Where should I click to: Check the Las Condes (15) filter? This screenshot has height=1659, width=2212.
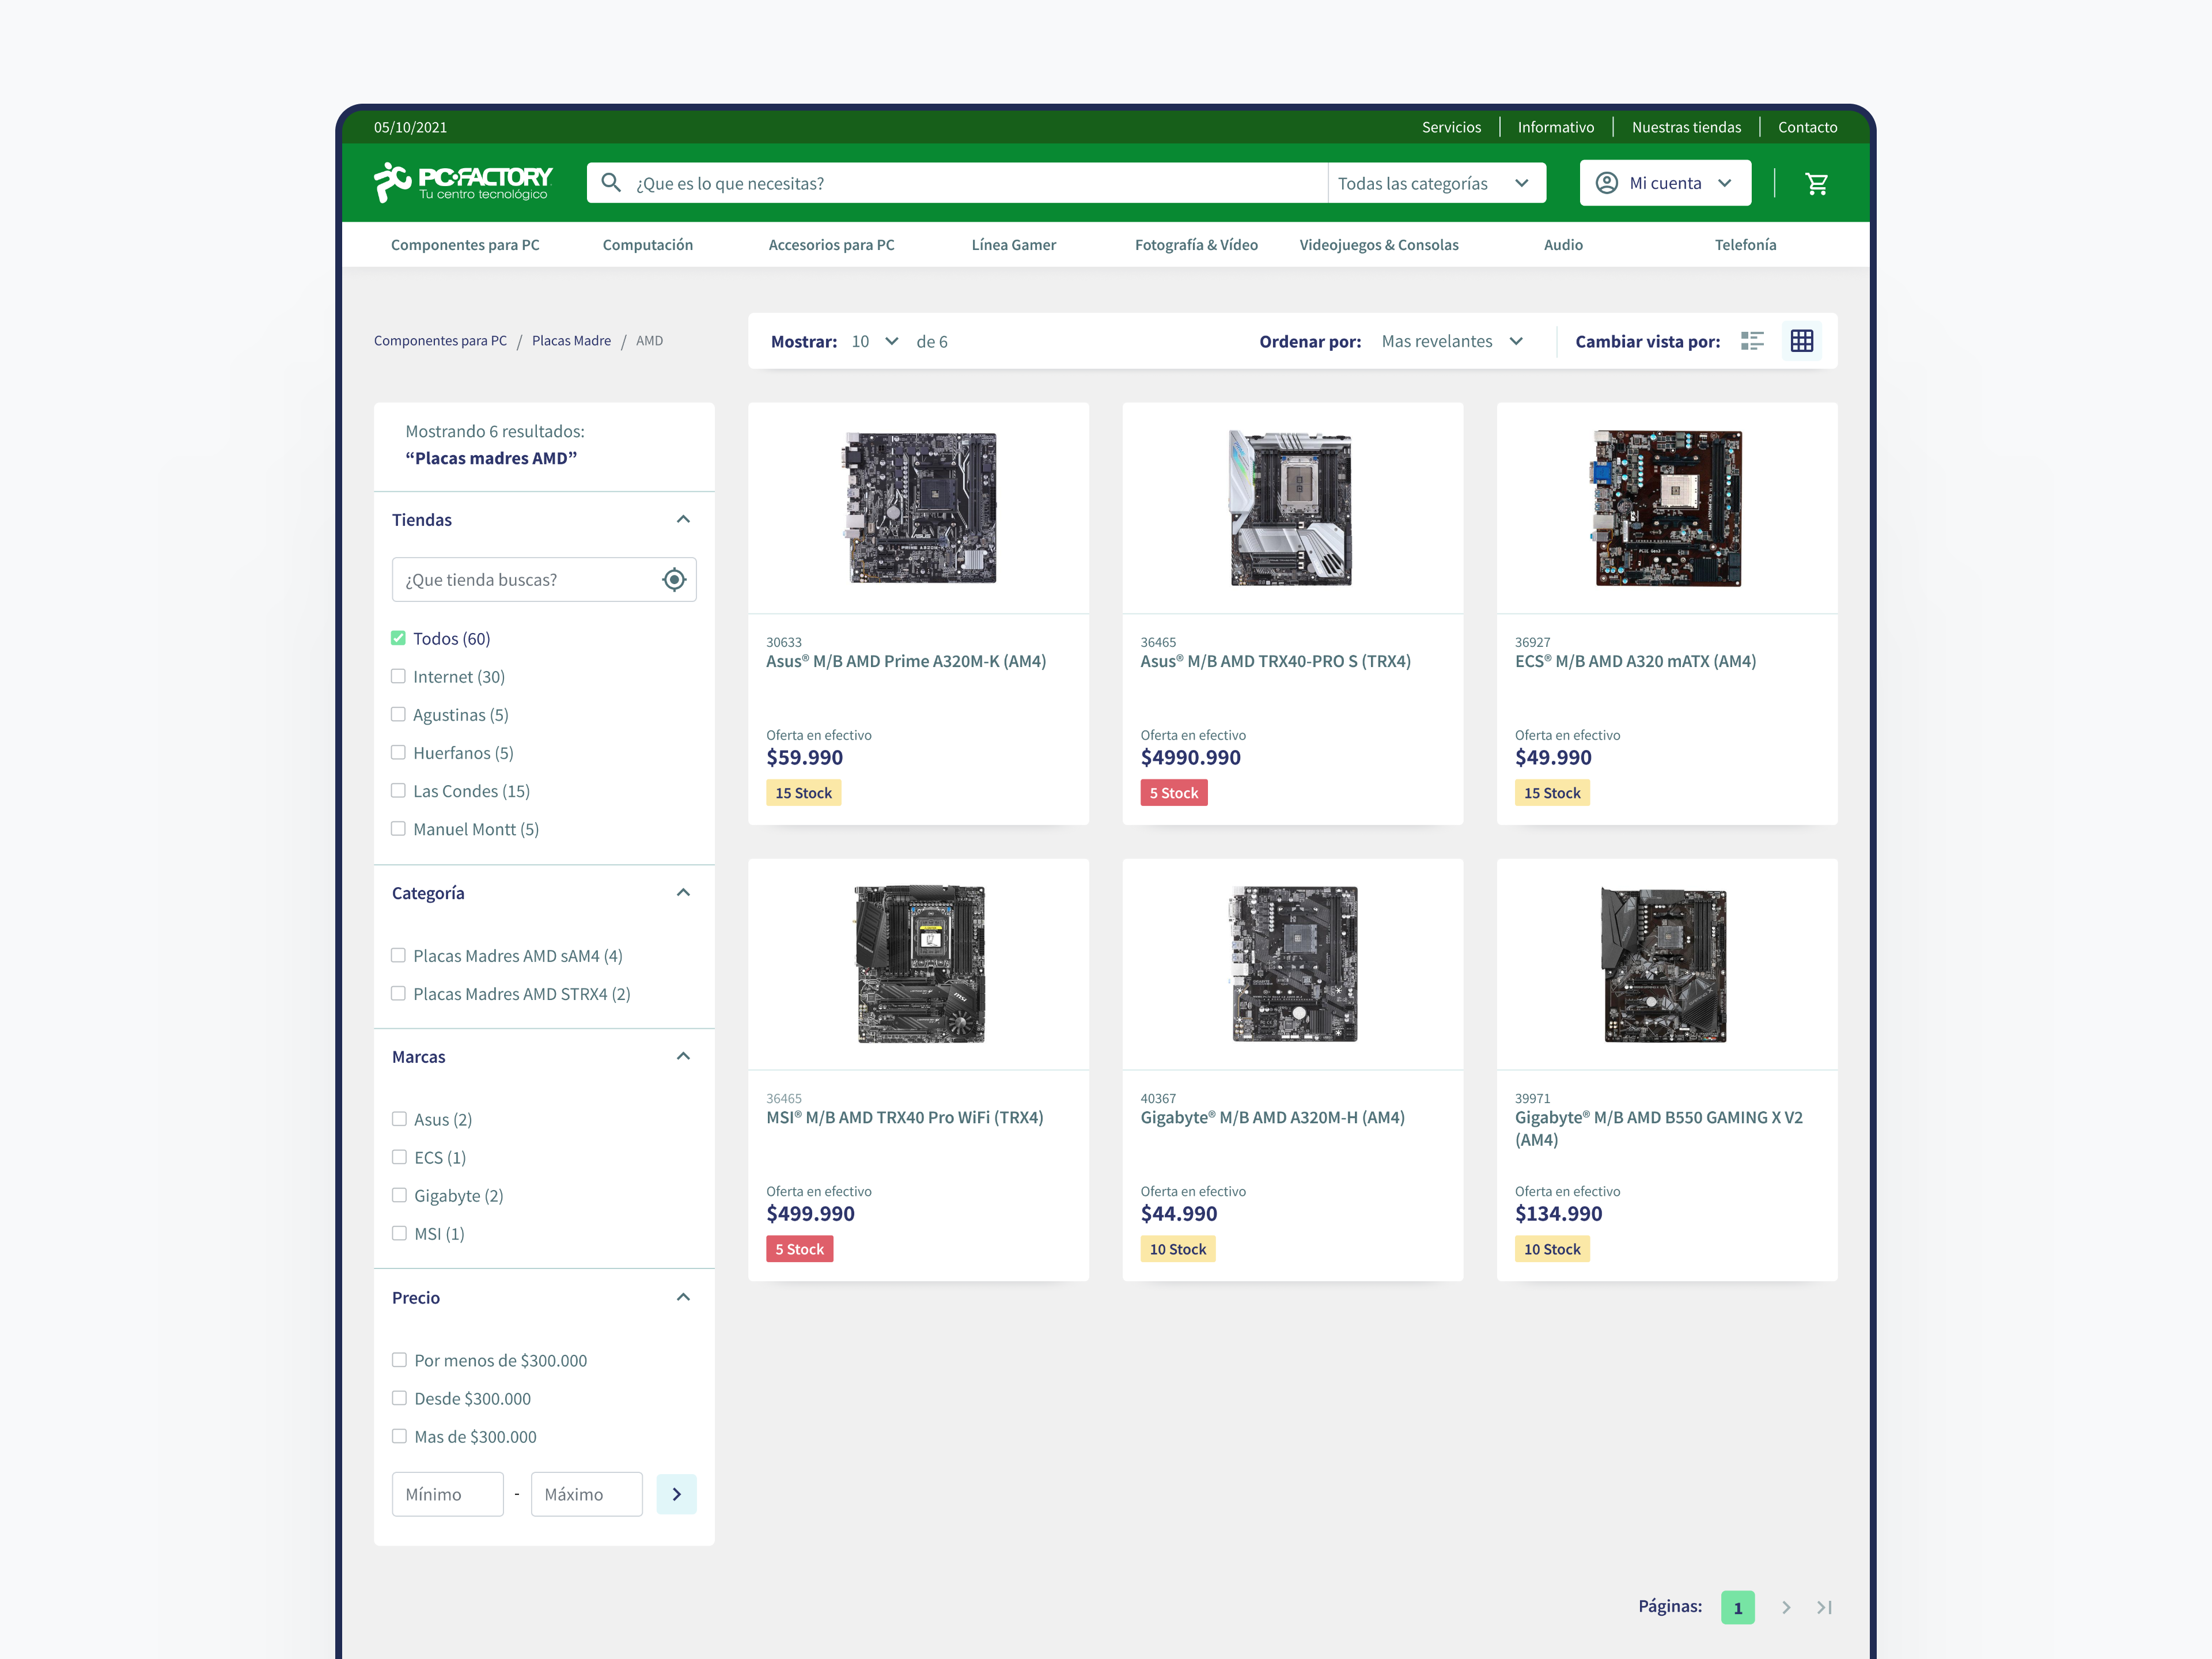[x=398, y=790]
